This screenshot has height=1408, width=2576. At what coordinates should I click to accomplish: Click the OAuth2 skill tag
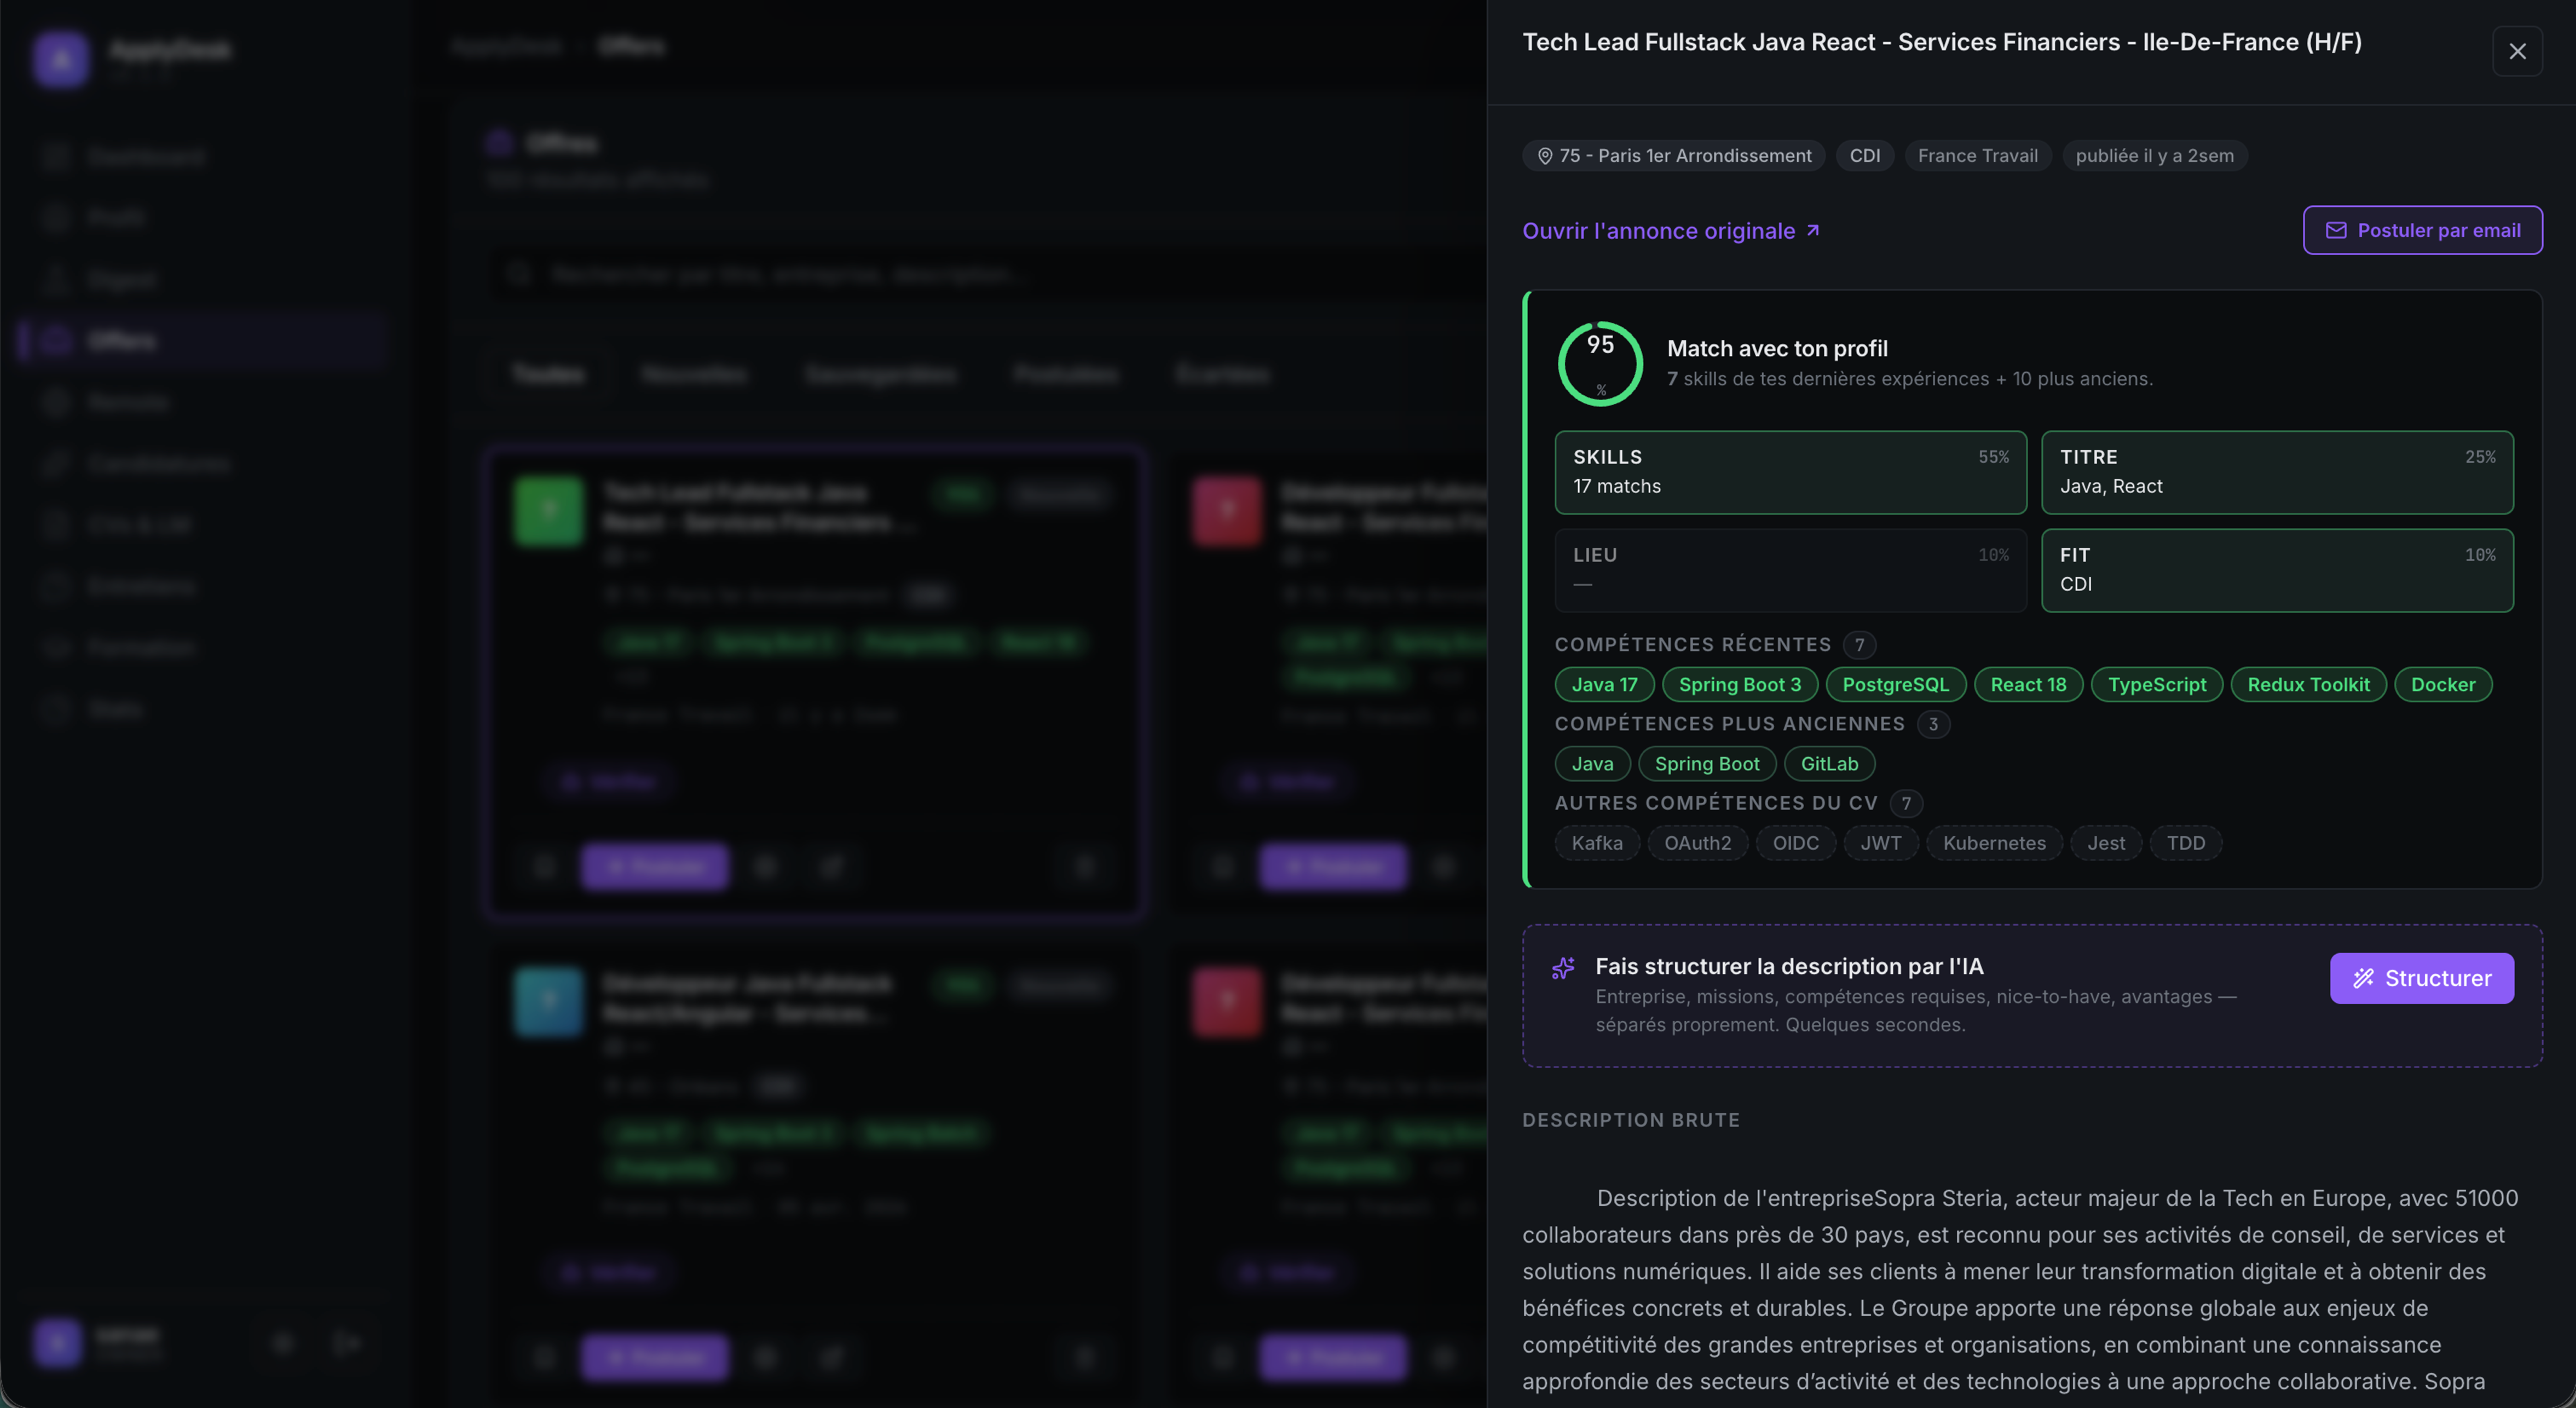coord(1697,843)
